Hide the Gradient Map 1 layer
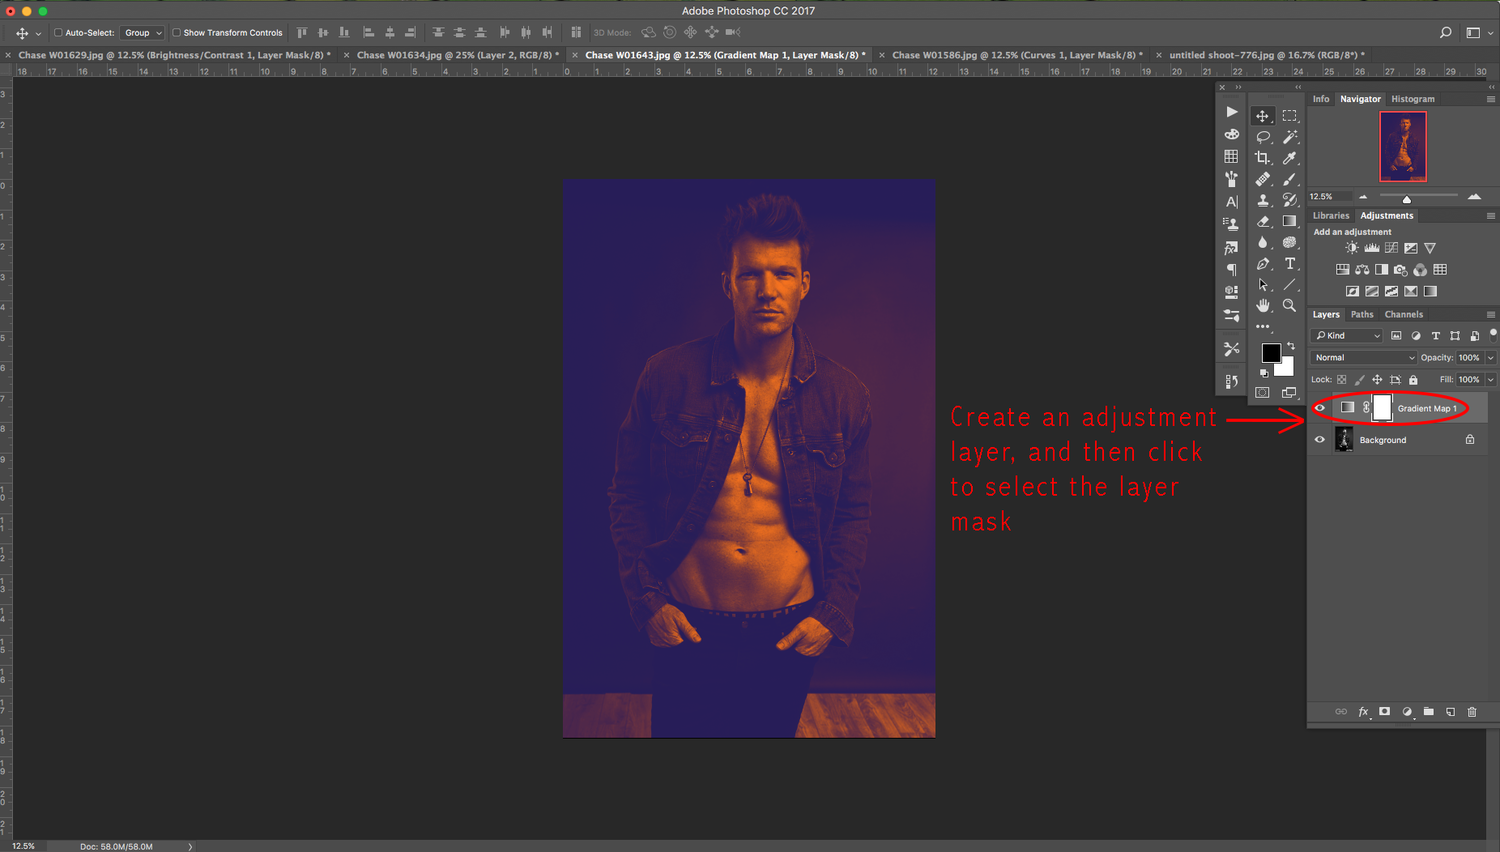Viewport: 1500px width, 852px height. pyautogui.click(x=1320, y=408)
